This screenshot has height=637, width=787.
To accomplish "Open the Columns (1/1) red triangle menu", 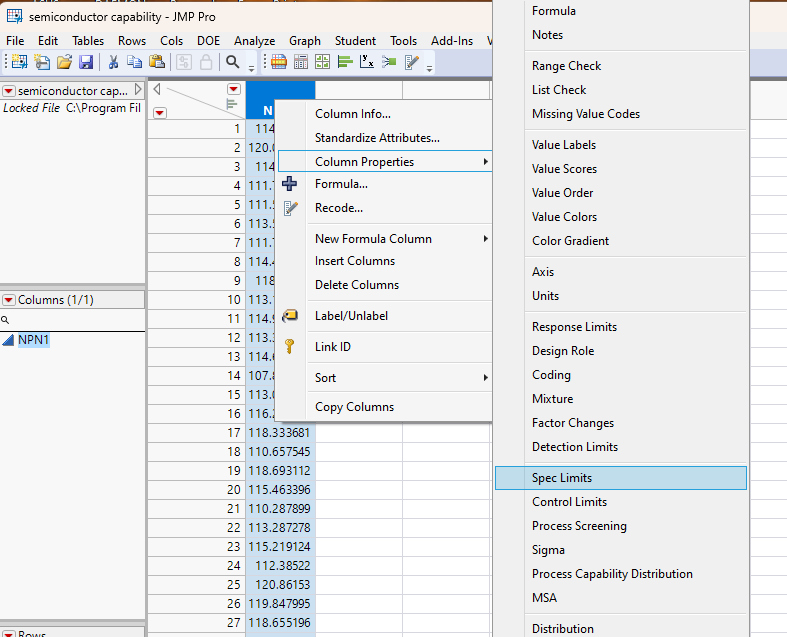I will point(9,300).
